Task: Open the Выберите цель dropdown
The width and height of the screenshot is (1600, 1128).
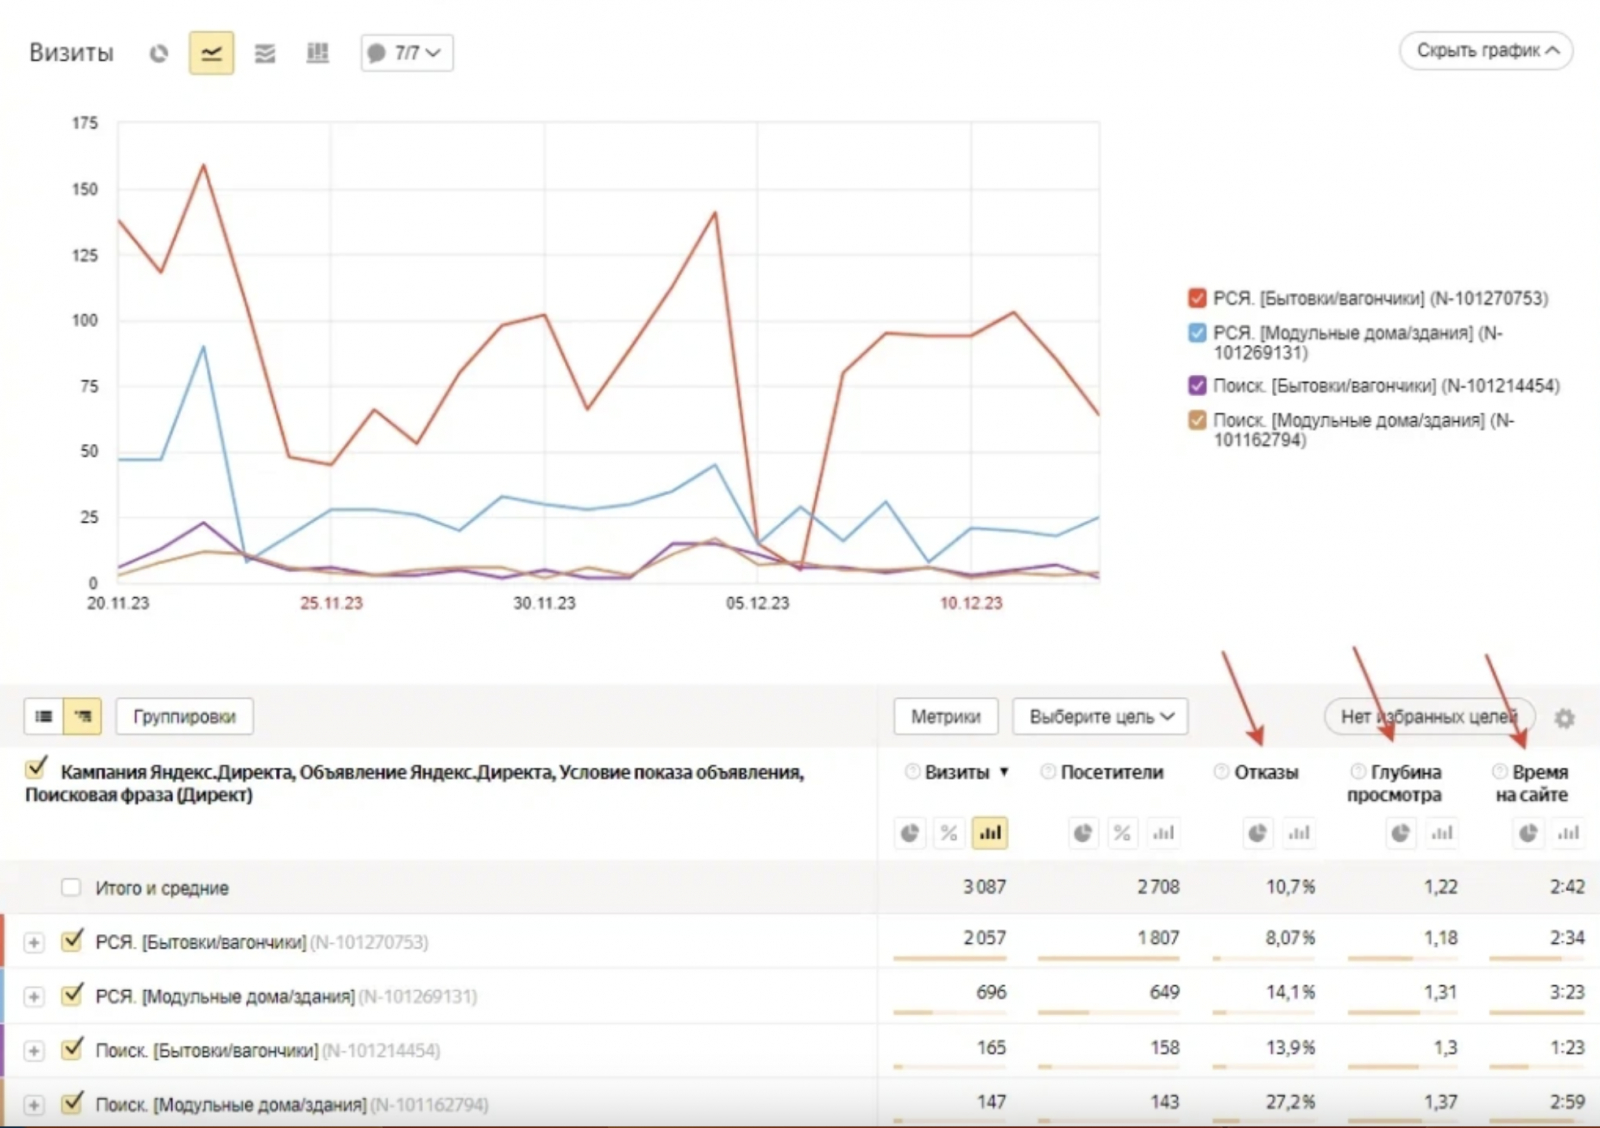Action: pos(1100,717)
